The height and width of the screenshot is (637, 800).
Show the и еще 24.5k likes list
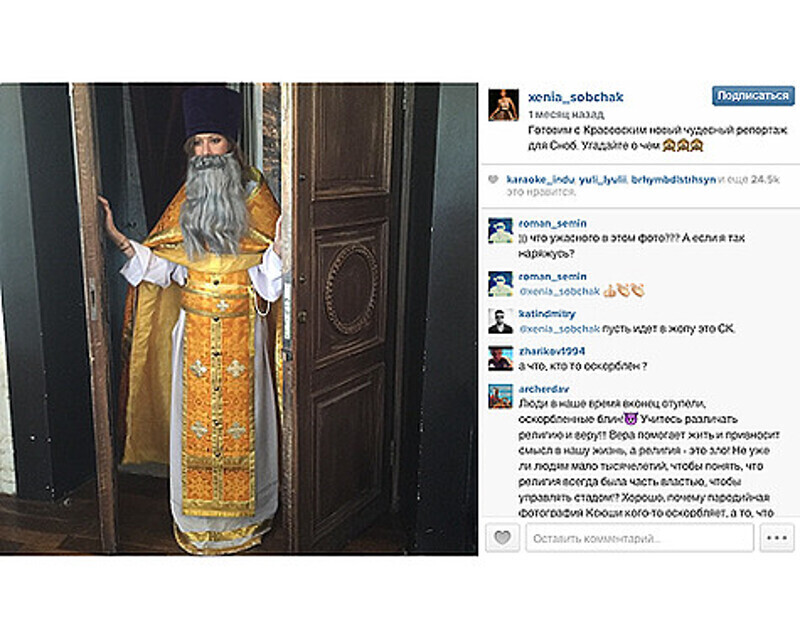[749, 180]
